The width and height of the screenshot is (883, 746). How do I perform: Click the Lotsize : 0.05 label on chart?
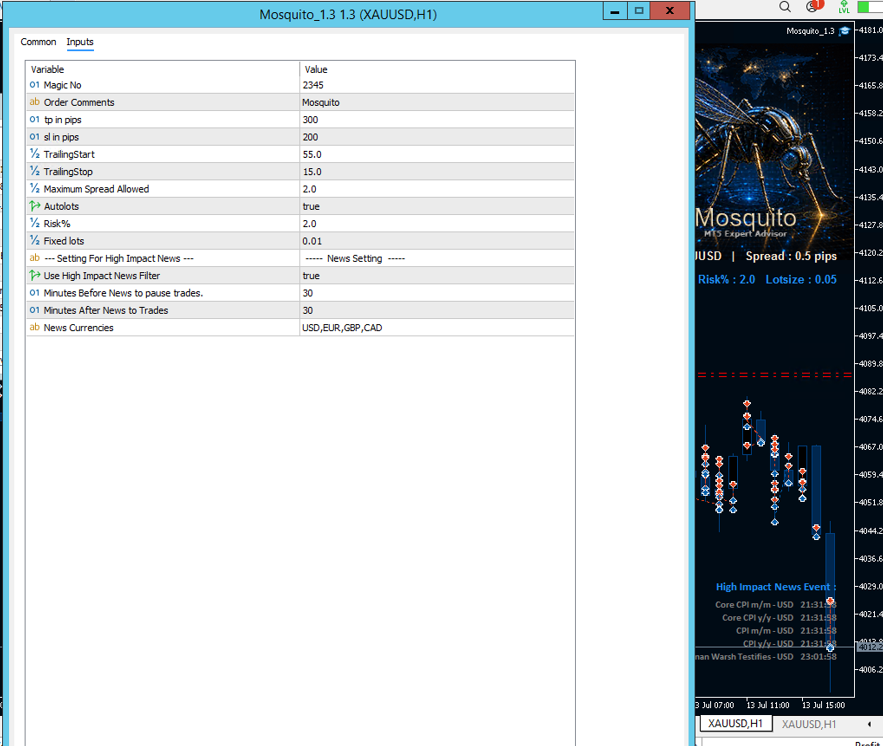coord(801,279)
